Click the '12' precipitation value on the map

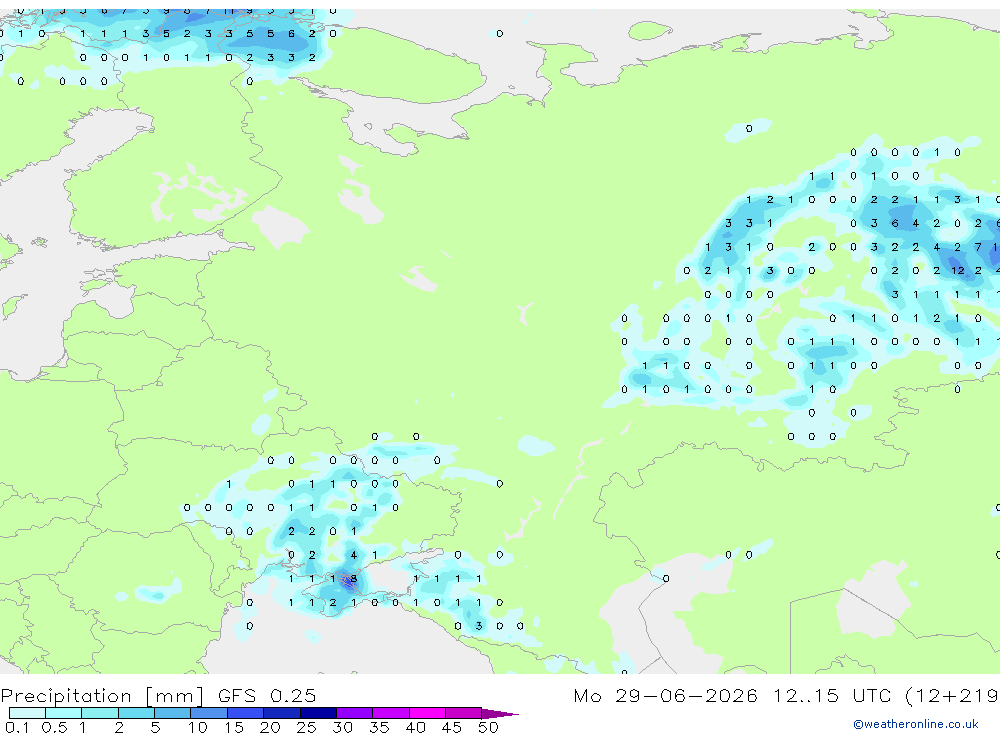click(958, 270)
